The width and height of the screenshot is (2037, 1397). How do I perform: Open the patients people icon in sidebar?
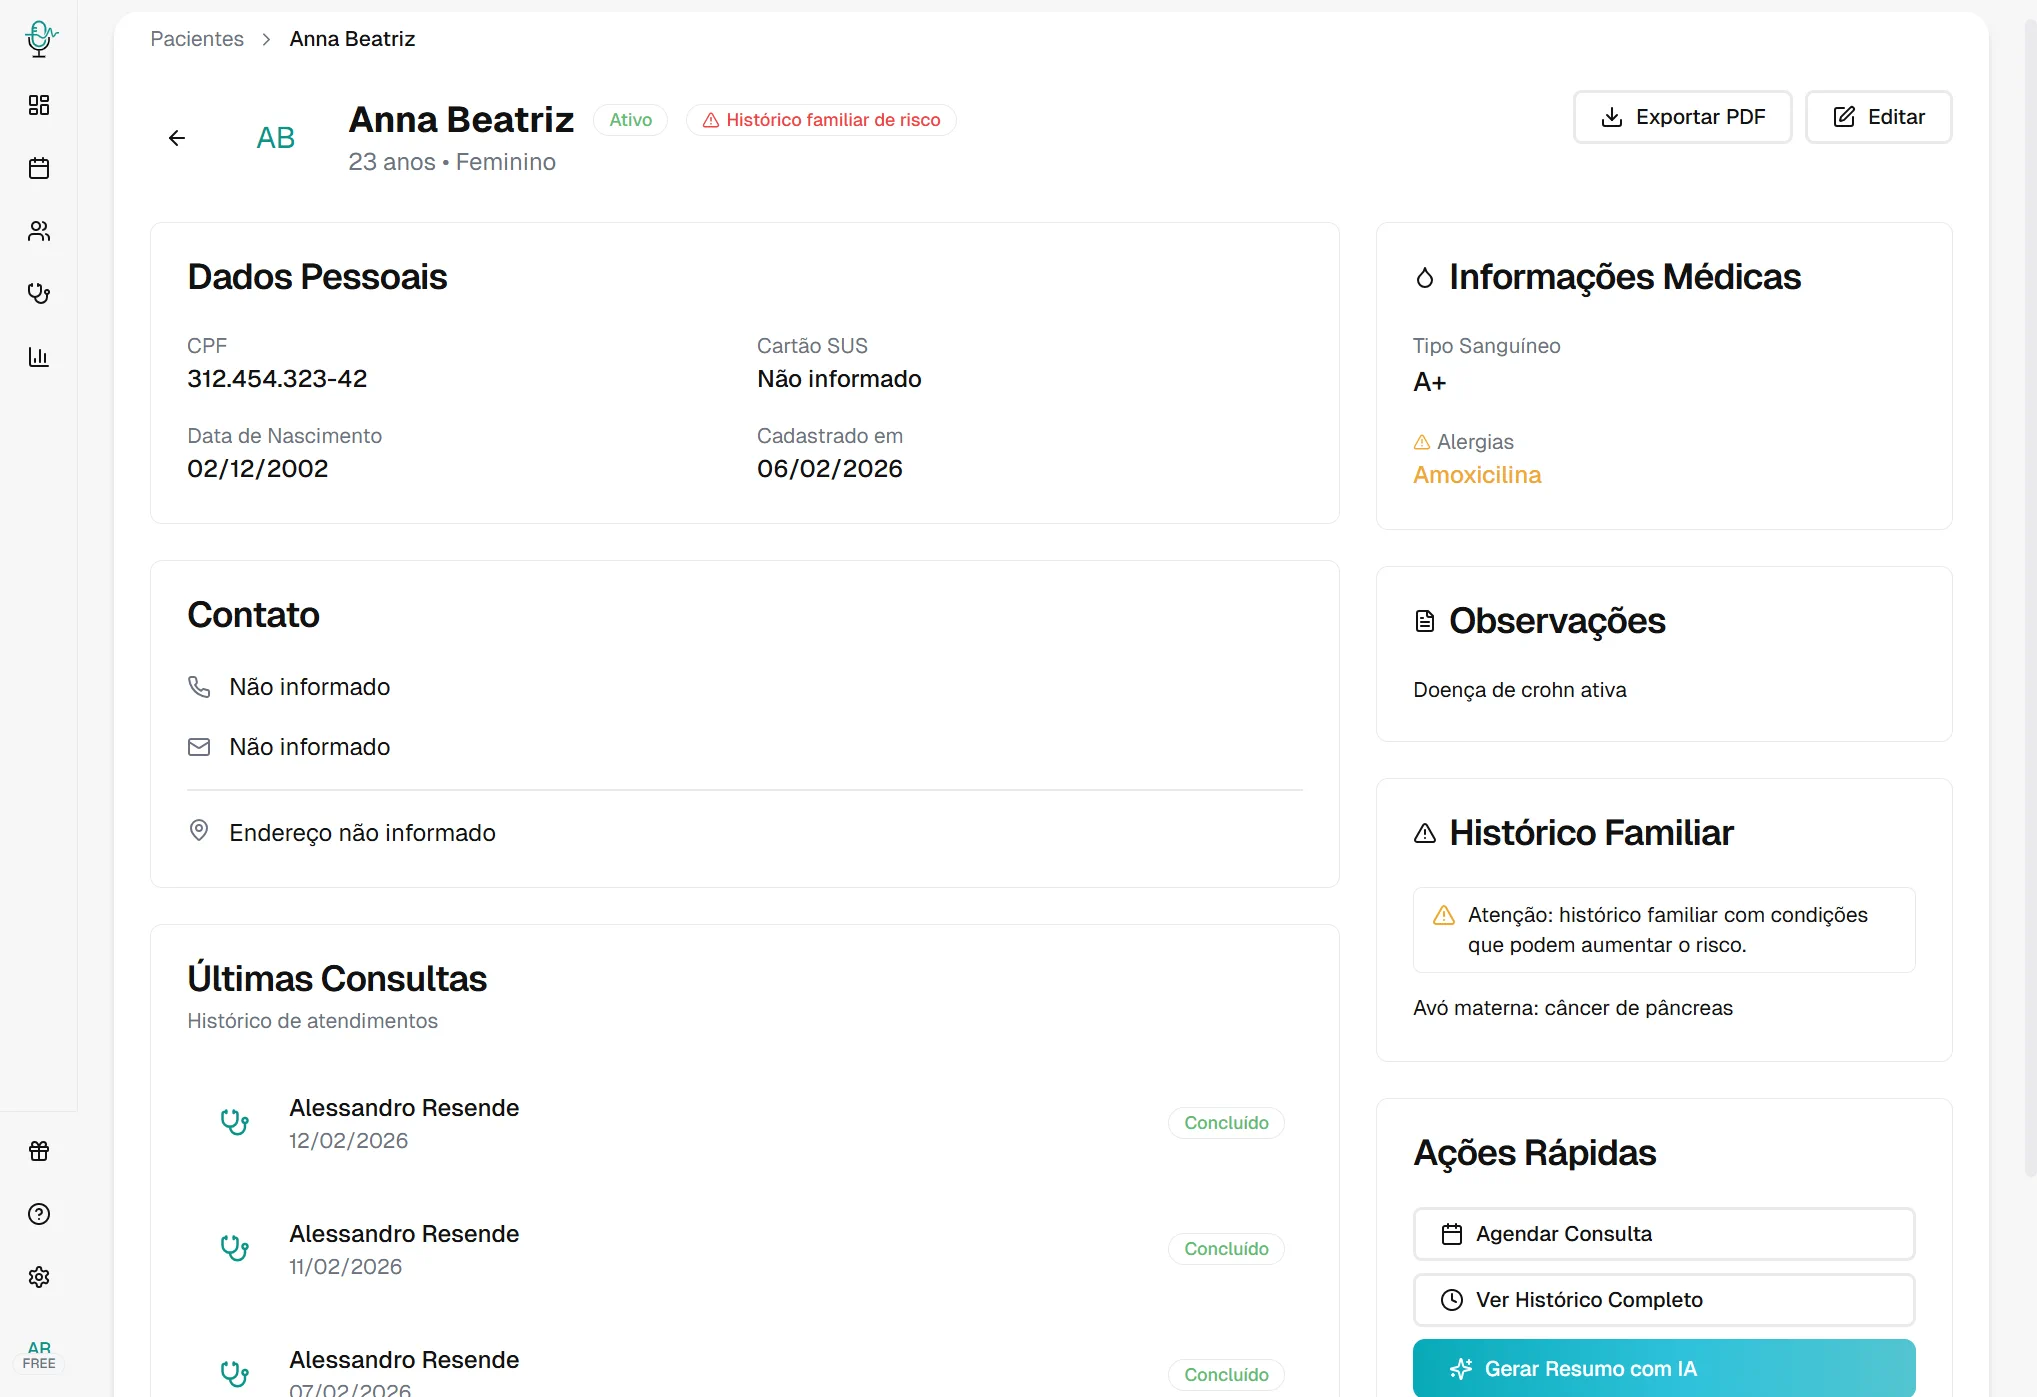pos(39,231)
